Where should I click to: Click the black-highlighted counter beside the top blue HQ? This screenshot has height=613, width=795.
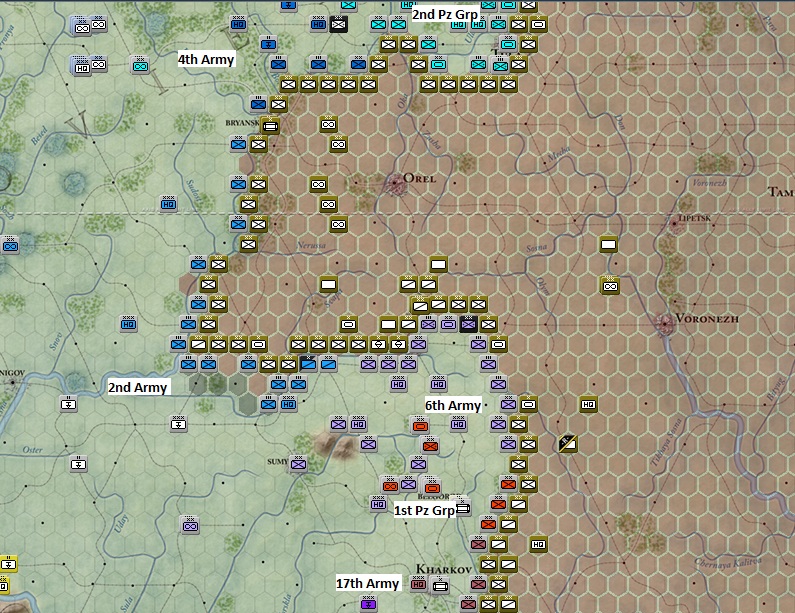coord(338,24)
